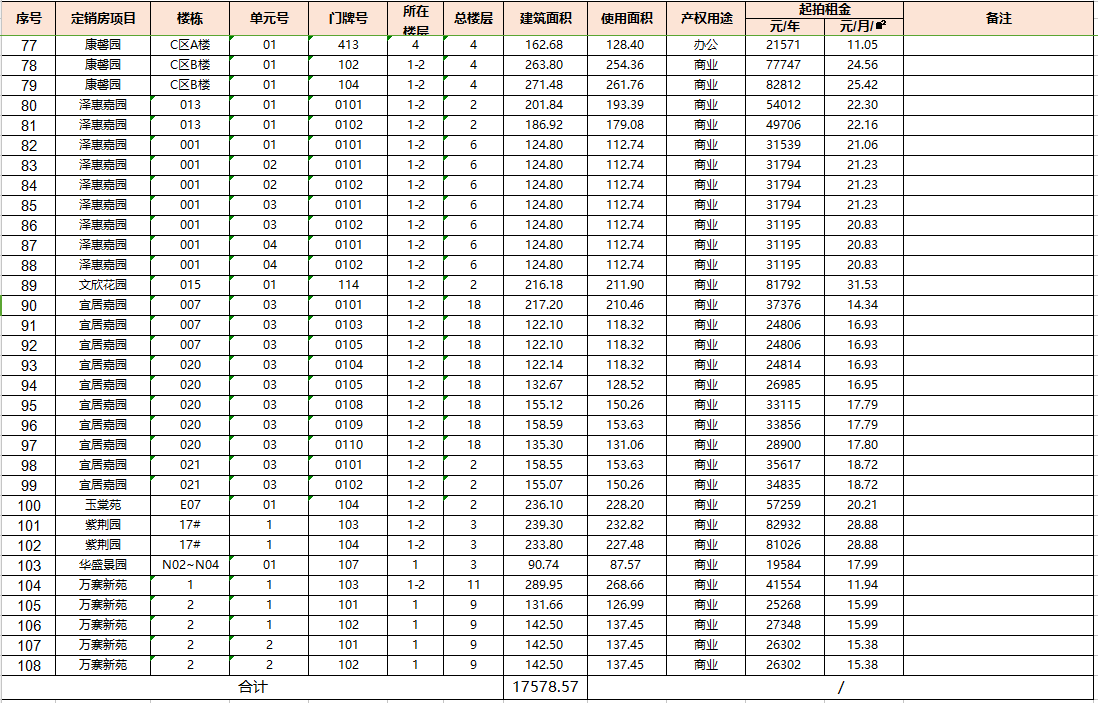Select the 起拍租金 merged header cell

[x=825, y=9]
